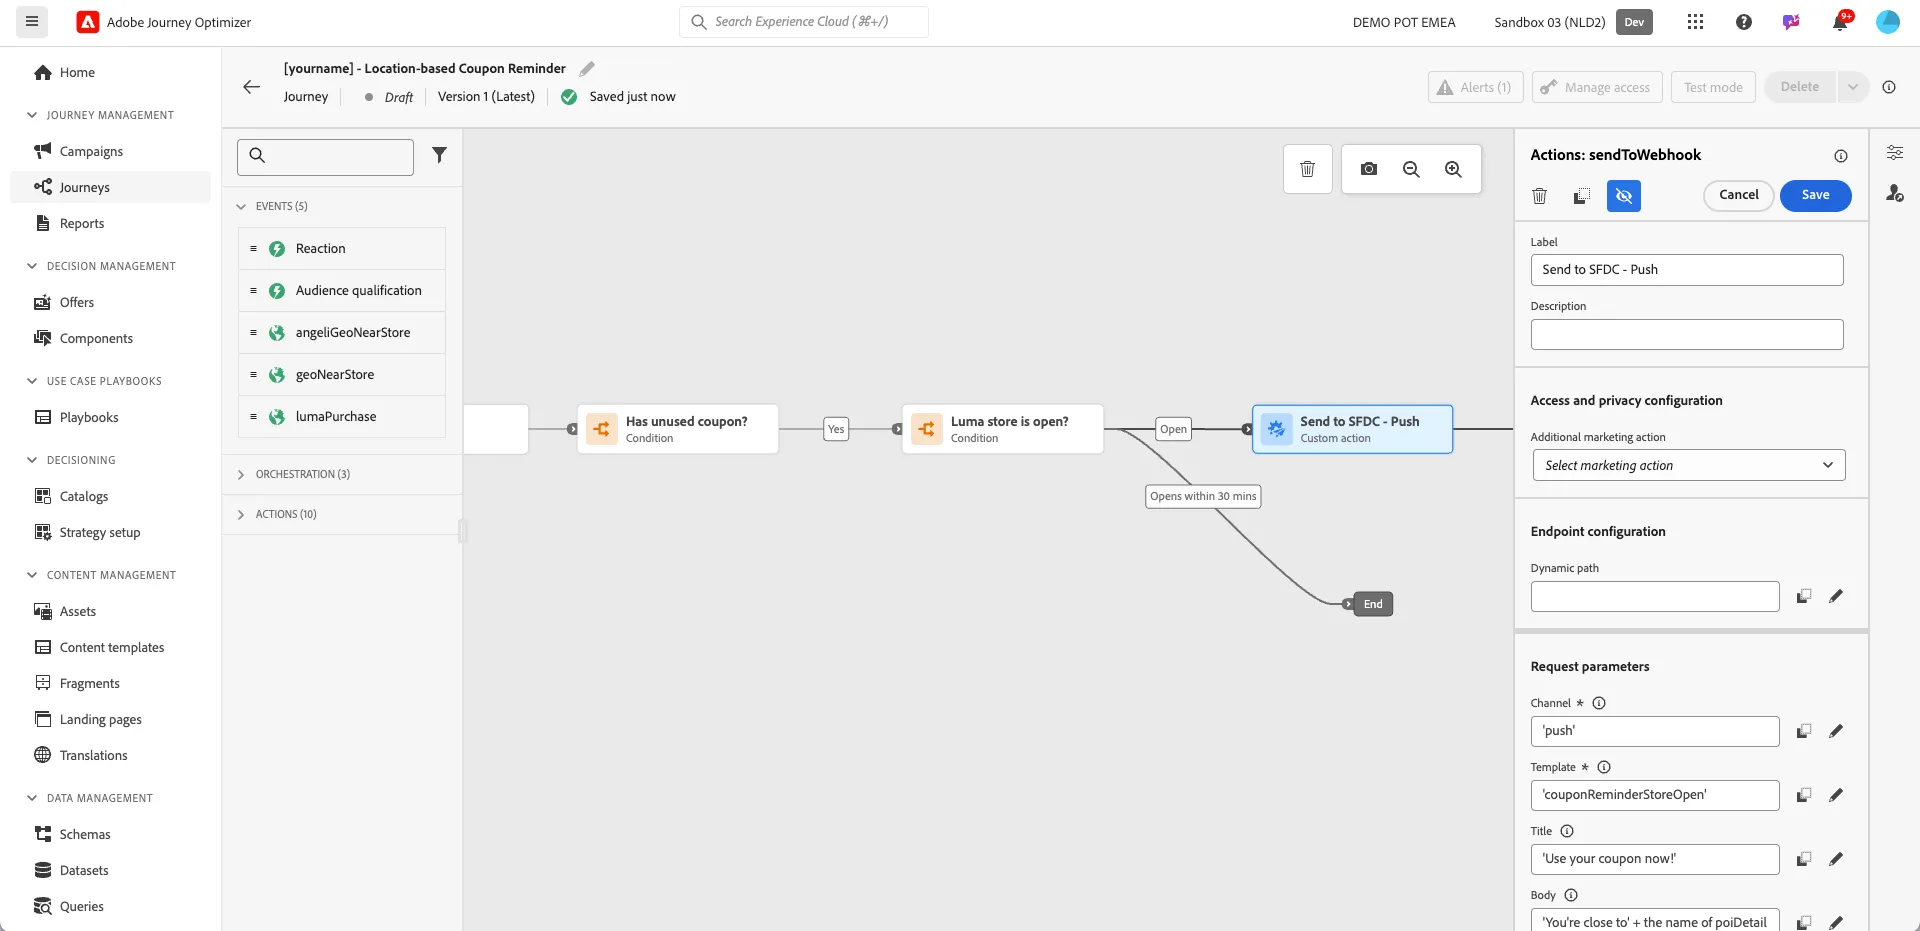
Task: Zoom in on the journey canvas
Action: point(1453,169)
